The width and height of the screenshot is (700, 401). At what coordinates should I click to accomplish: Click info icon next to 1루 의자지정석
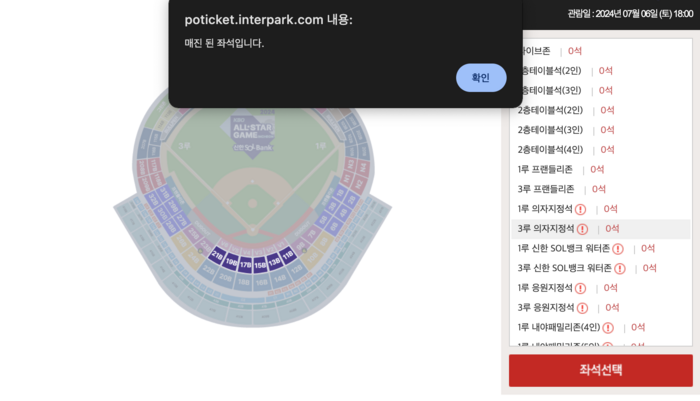click(x=581, y=209)
